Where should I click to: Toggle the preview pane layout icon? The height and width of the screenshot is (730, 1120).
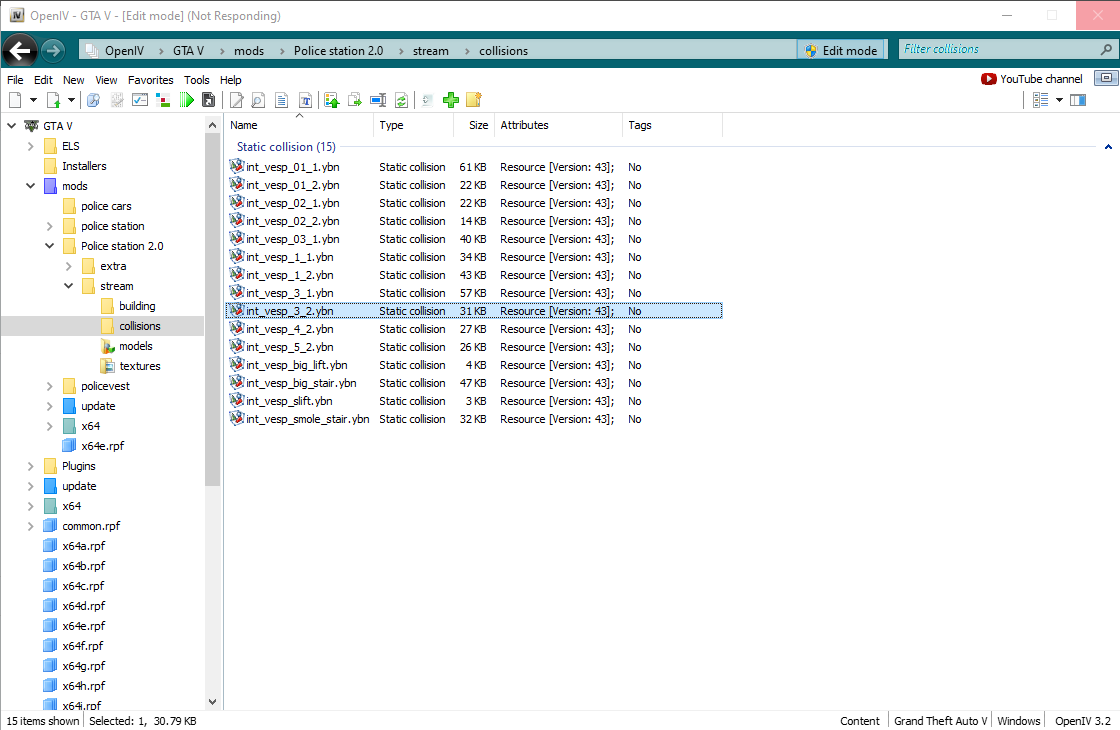point(1078,100)
